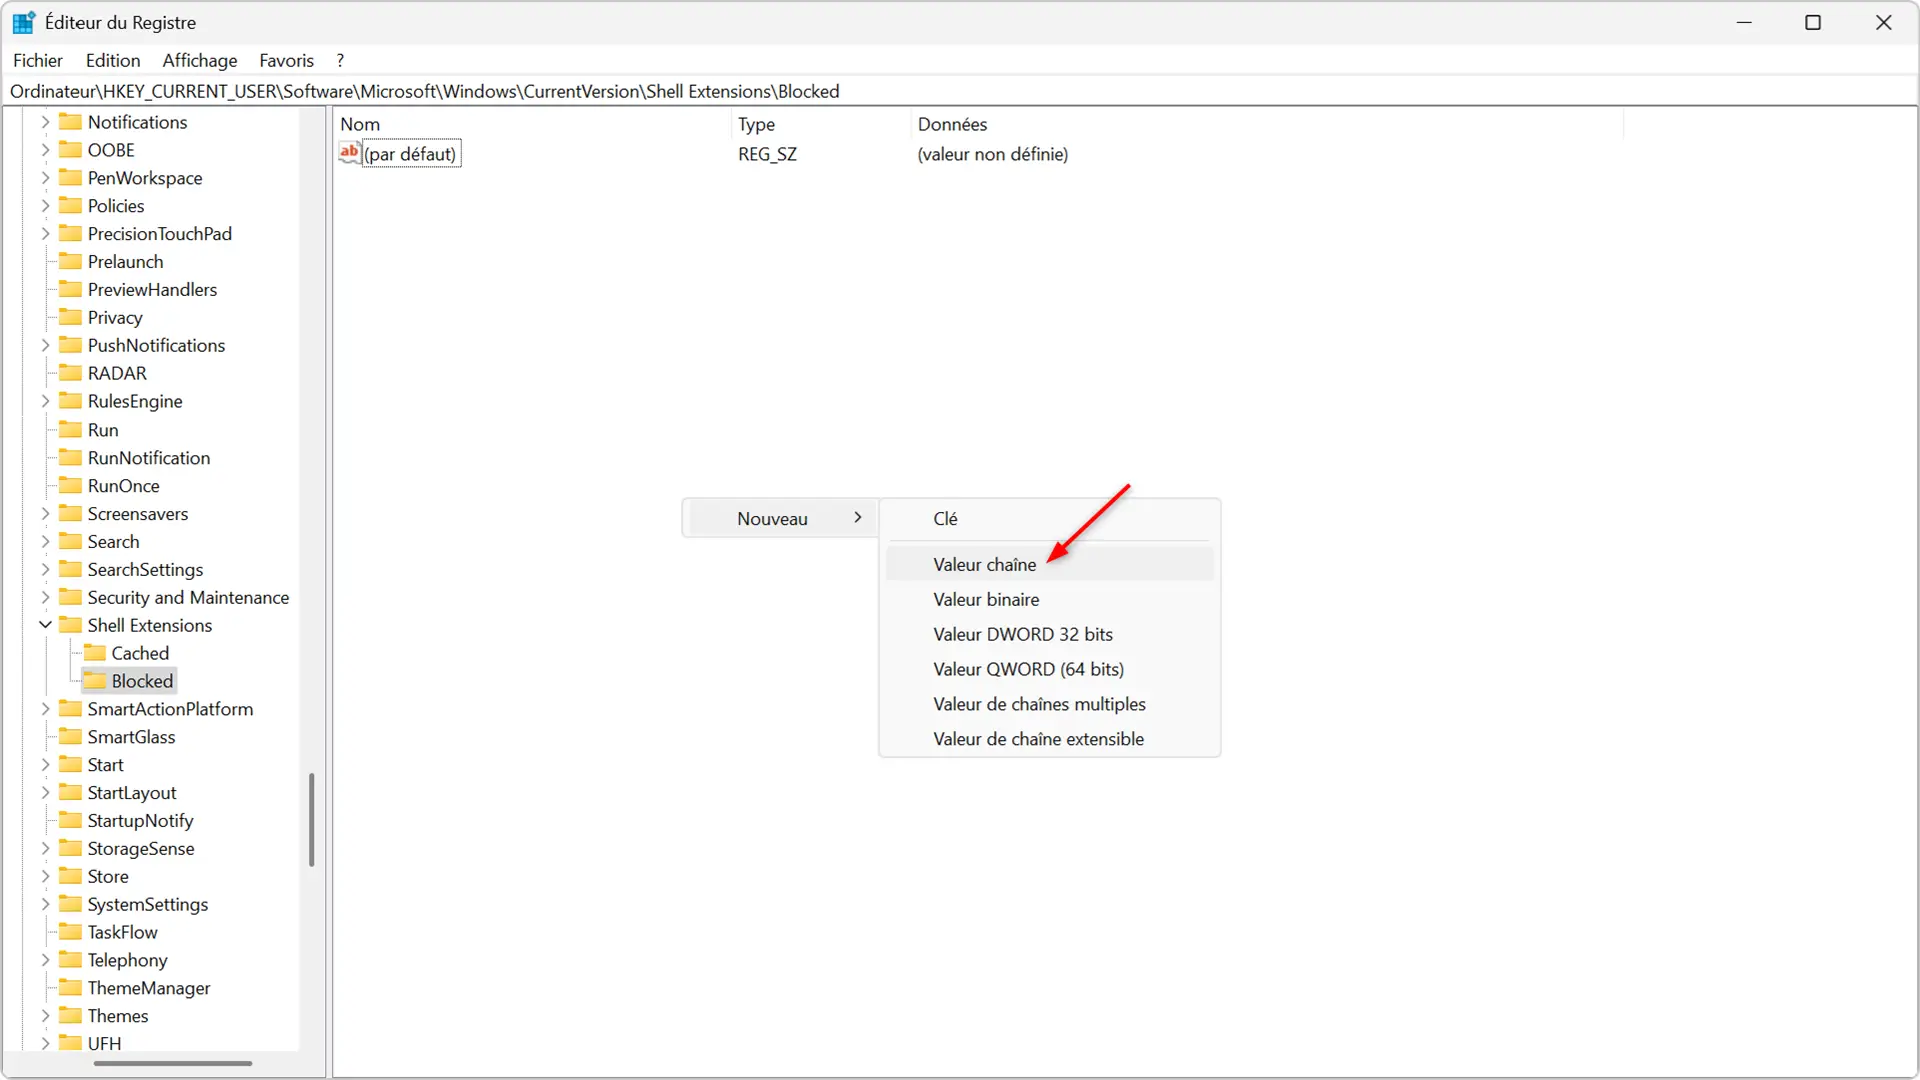The image size is (1920, 1080).
Task: Click the Policies folder icon
Action: tap(70, 206)
